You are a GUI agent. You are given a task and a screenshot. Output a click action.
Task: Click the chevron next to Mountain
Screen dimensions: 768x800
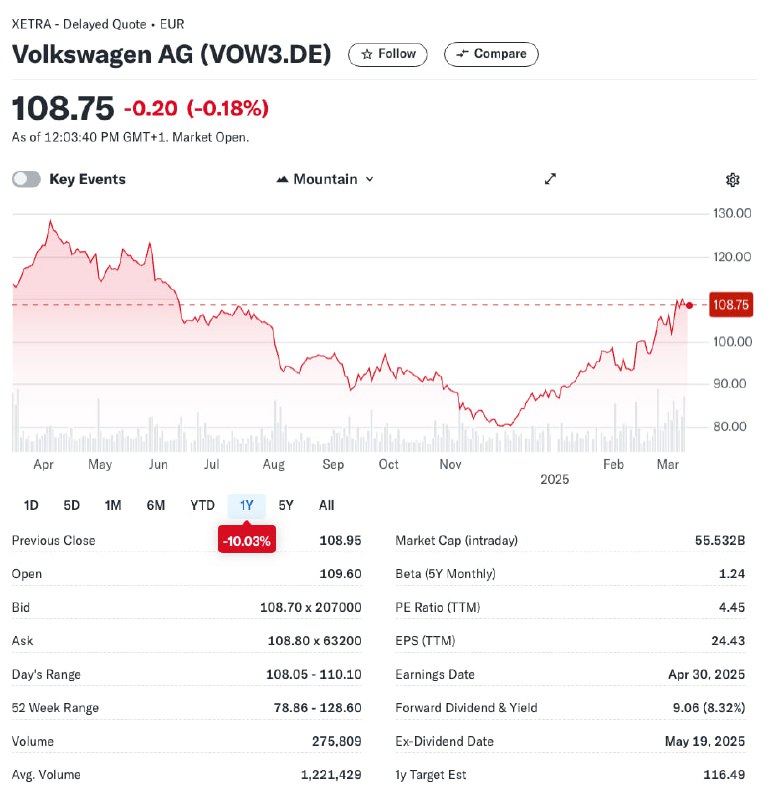point(369,180)
